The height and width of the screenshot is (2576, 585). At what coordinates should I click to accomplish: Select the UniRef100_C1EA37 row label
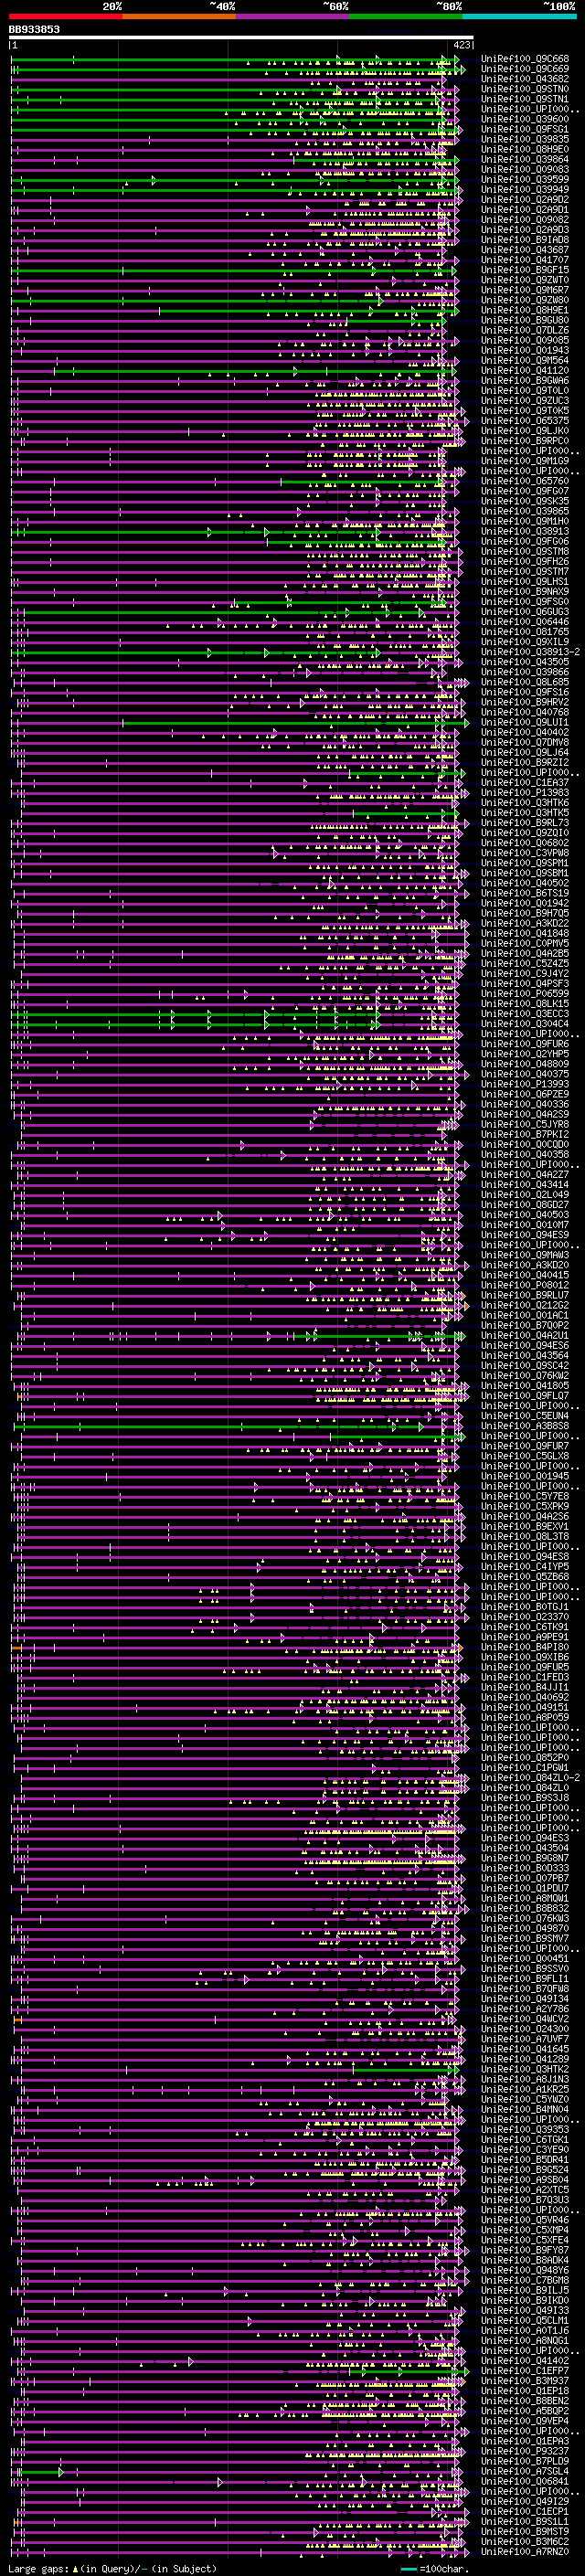525,783
